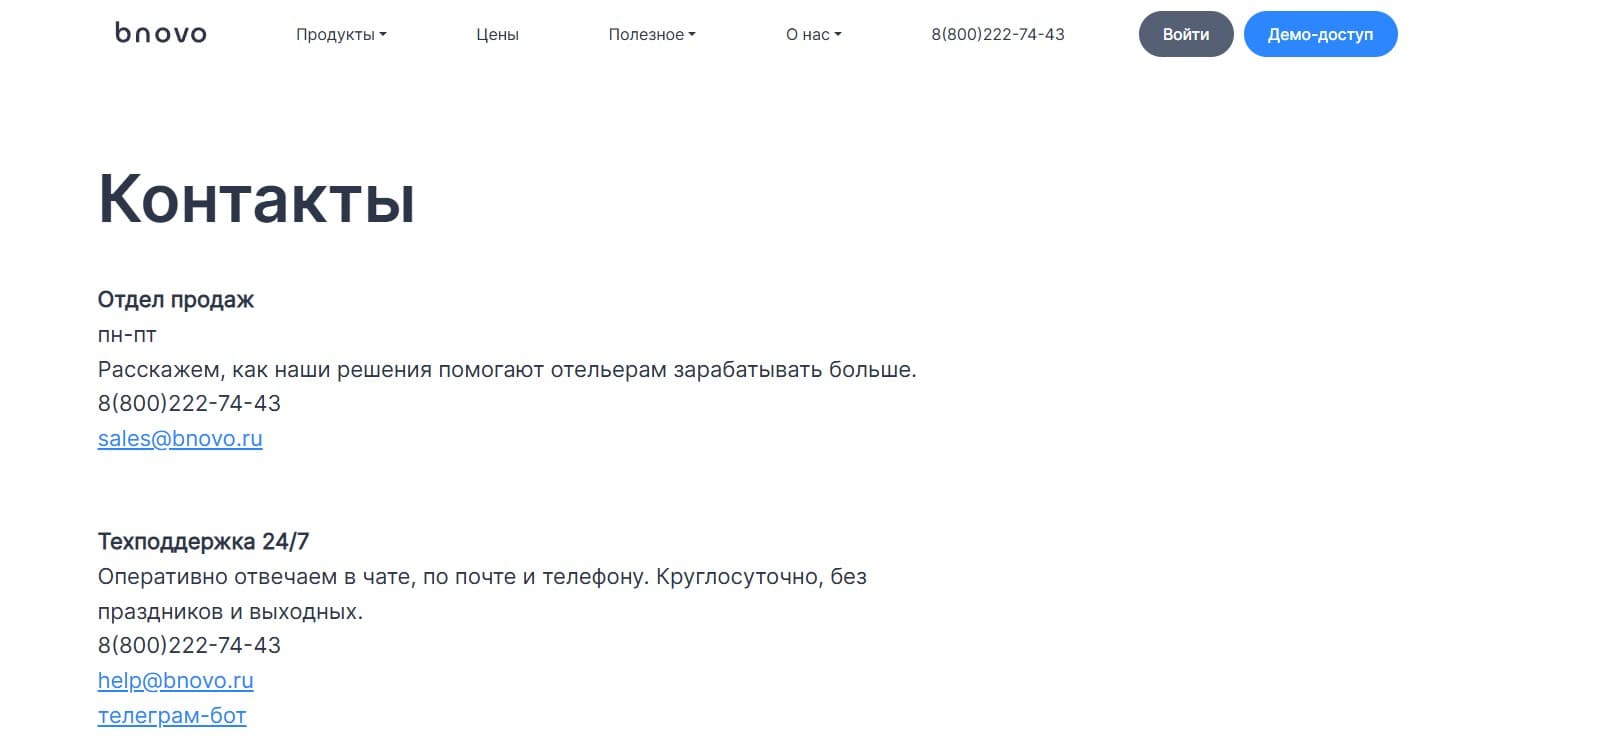Open the Цены page
Image resolution: width=1600 pixels, height=750 pixels.
point(497,34)
